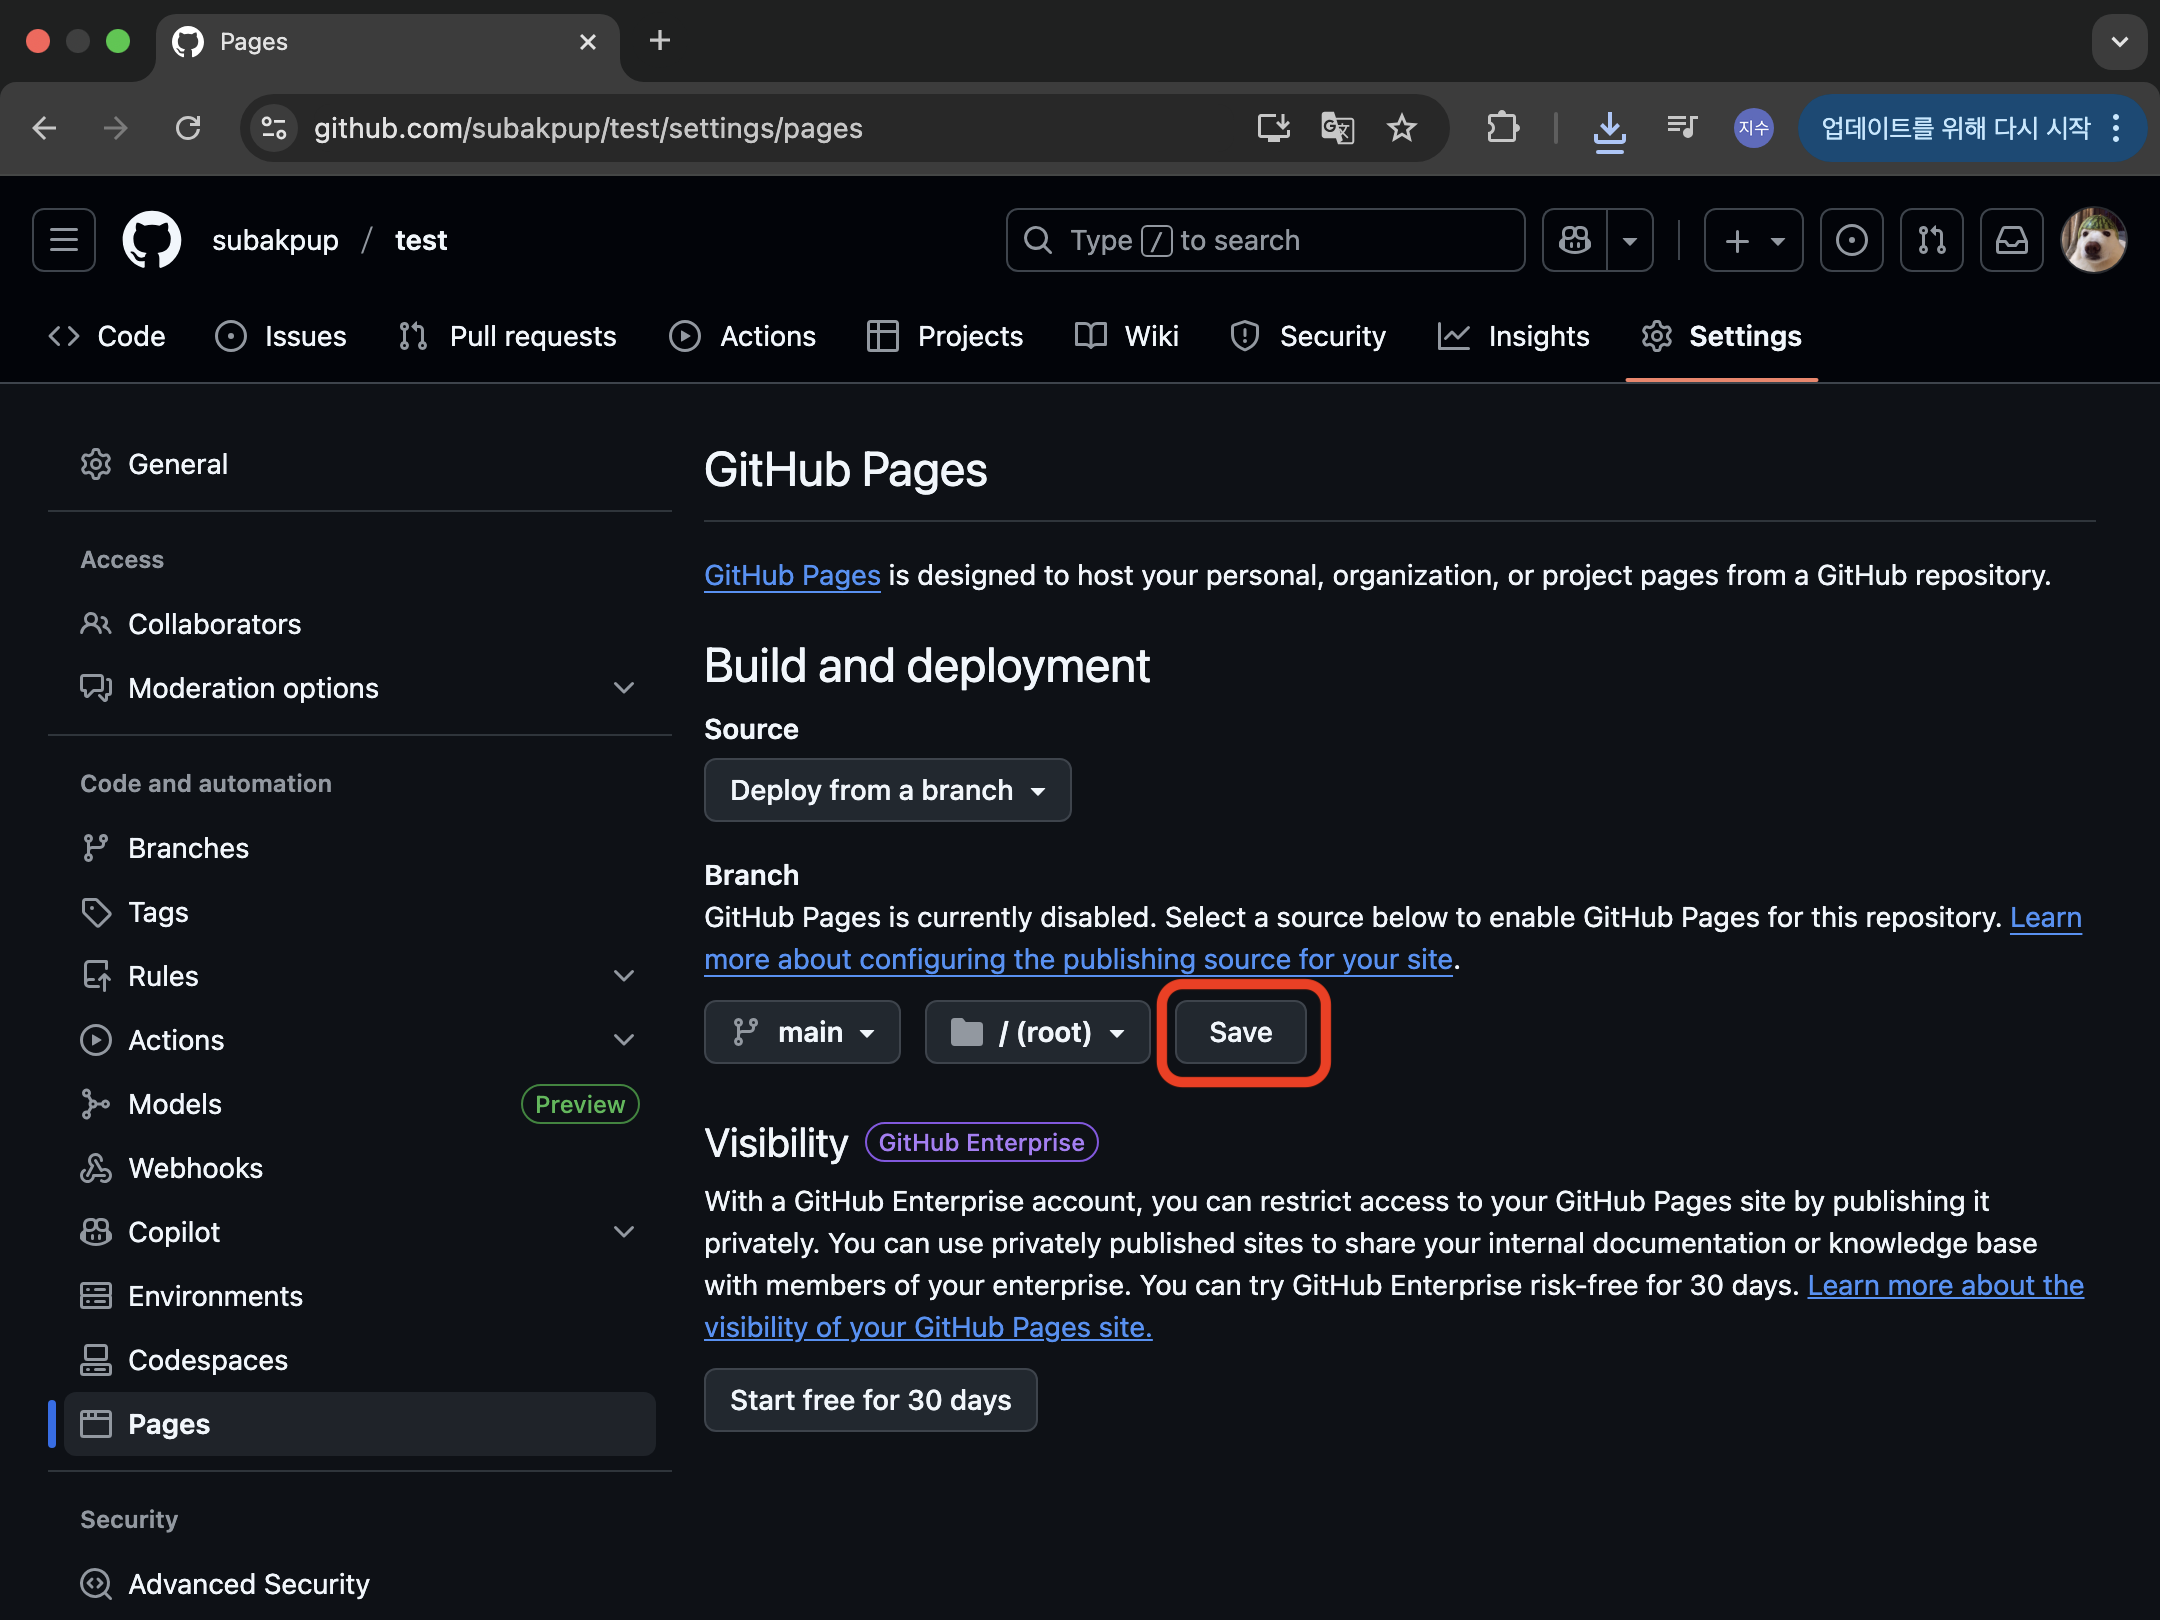Open the notifications inbox icon

point(2011,240)
